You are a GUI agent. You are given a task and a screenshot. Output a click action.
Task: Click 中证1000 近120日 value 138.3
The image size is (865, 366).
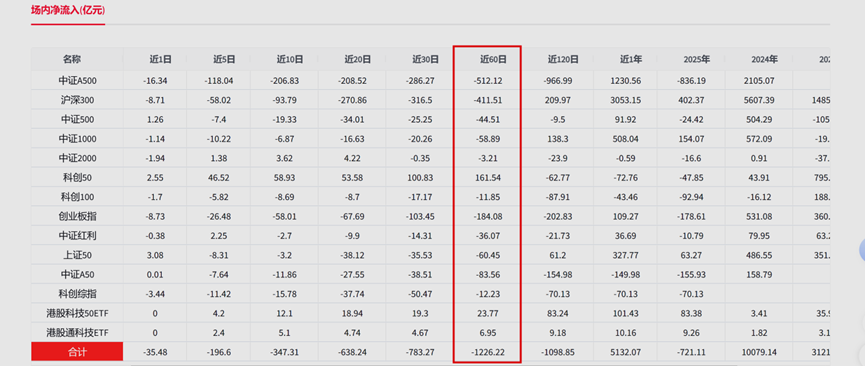click(x=558, y=139)
